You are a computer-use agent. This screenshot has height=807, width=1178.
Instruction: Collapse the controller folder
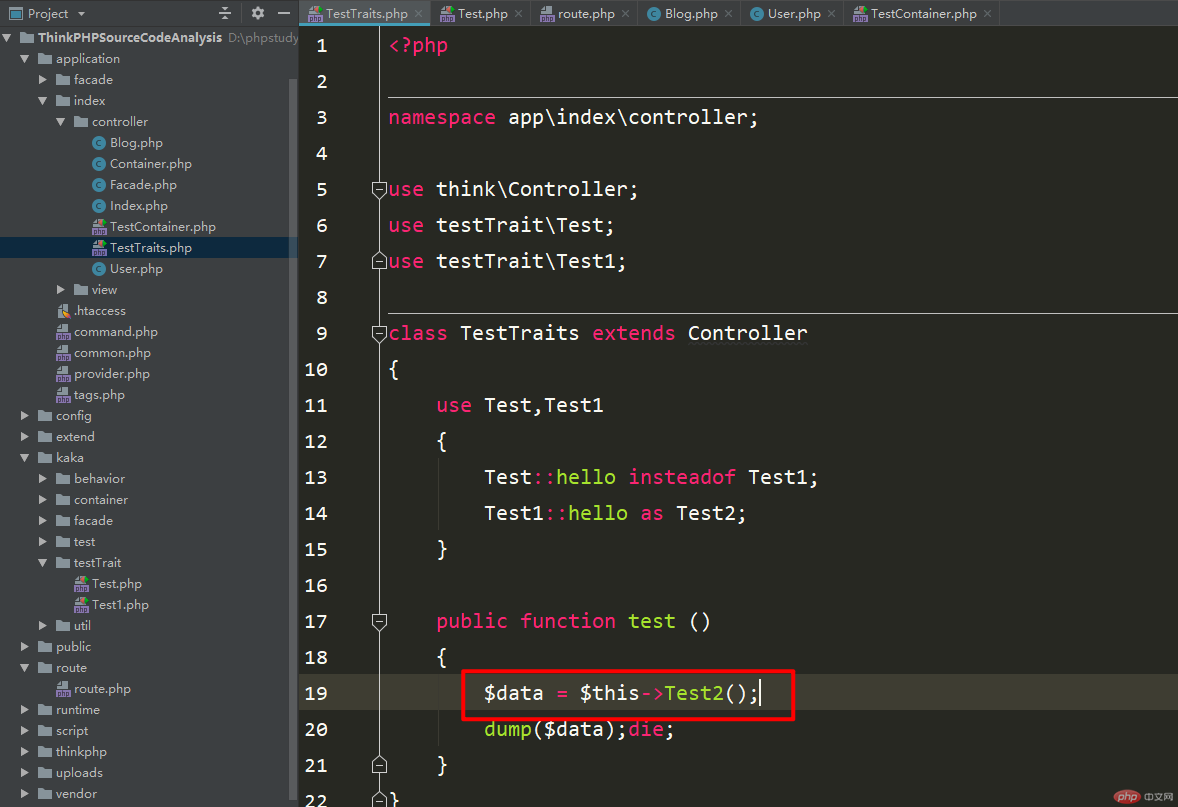point(61,122)
